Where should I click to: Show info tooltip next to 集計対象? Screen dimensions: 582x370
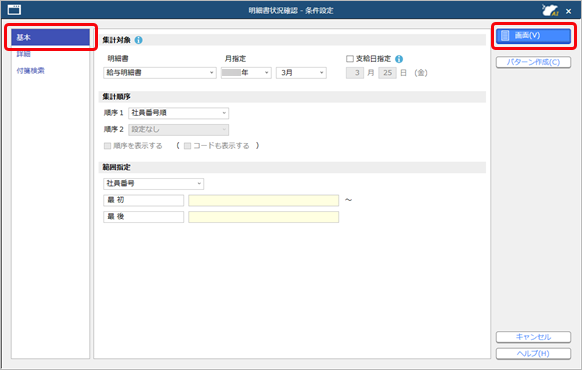[138, 40]
